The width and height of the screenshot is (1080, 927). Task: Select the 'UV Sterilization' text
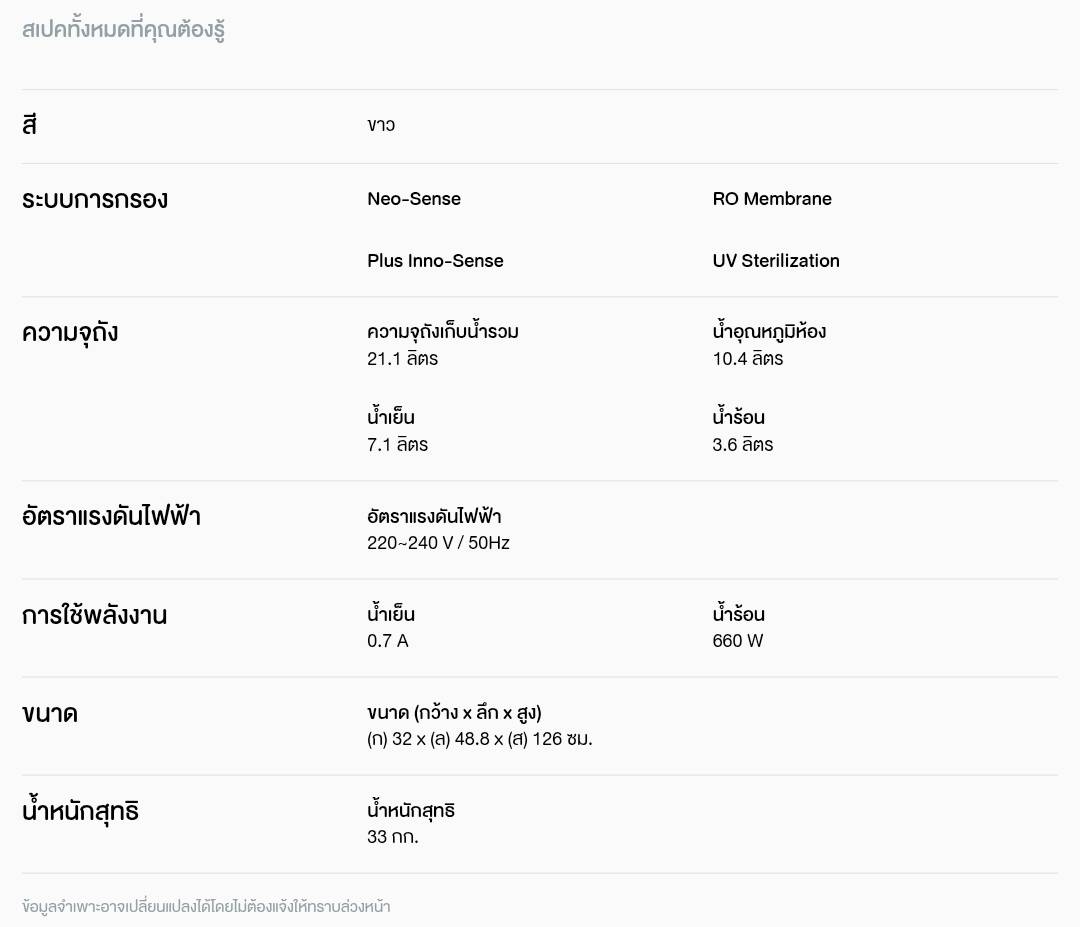pos(776,261)
